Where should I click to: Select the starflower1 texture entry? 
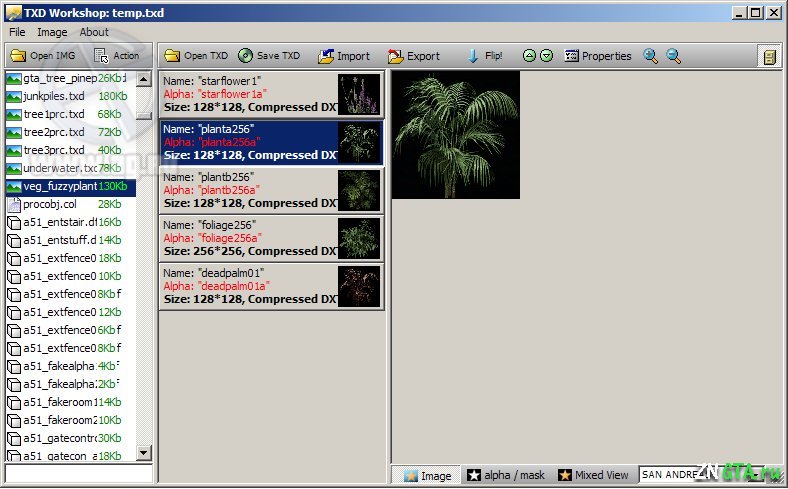pyautogui.click(x=271, y=94)
